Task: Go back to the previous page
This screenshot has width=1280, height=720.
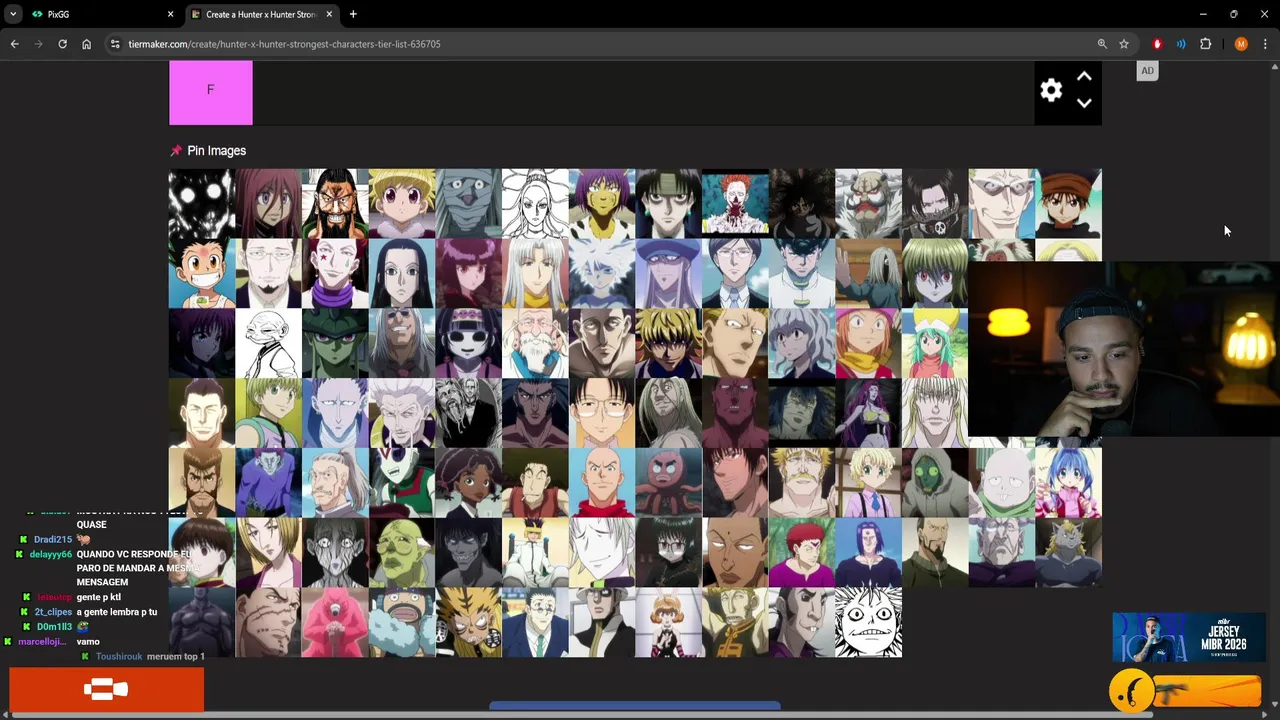Action: point(14,44)
